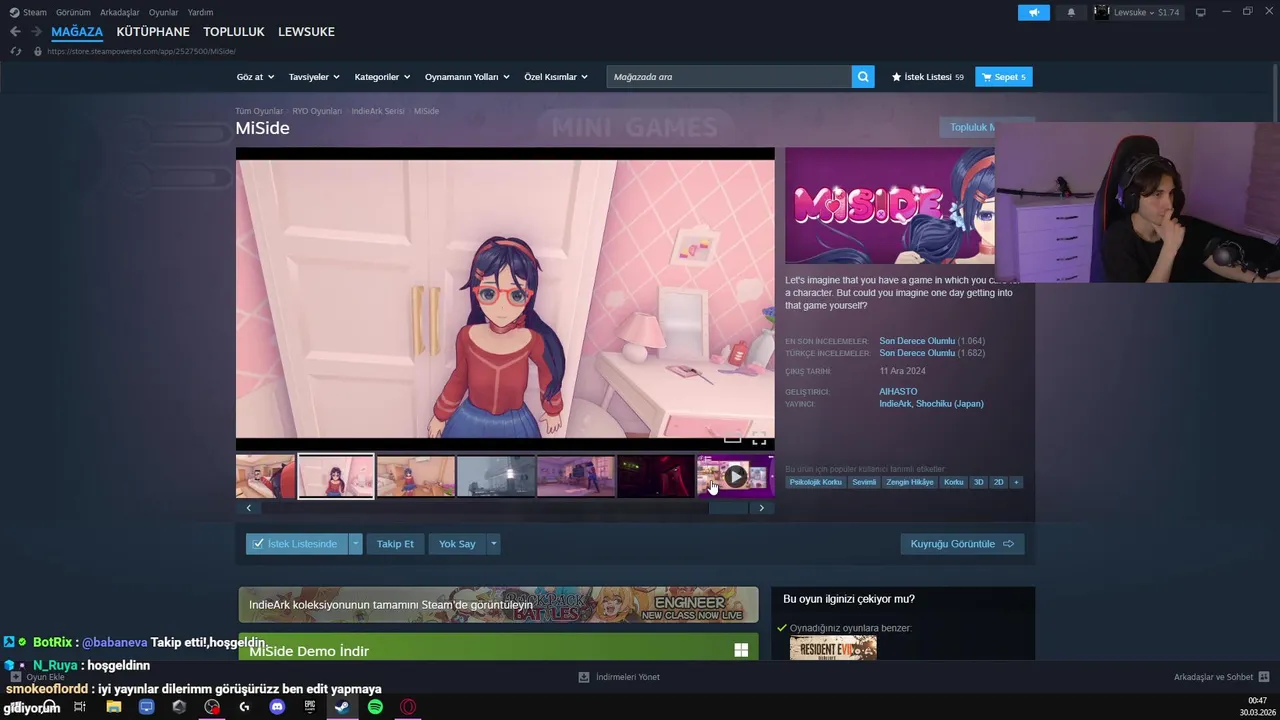Click the Tüm Oyunlar breadcrumb link
Viewport: 1280px width, 720px height.
point(259,111)
